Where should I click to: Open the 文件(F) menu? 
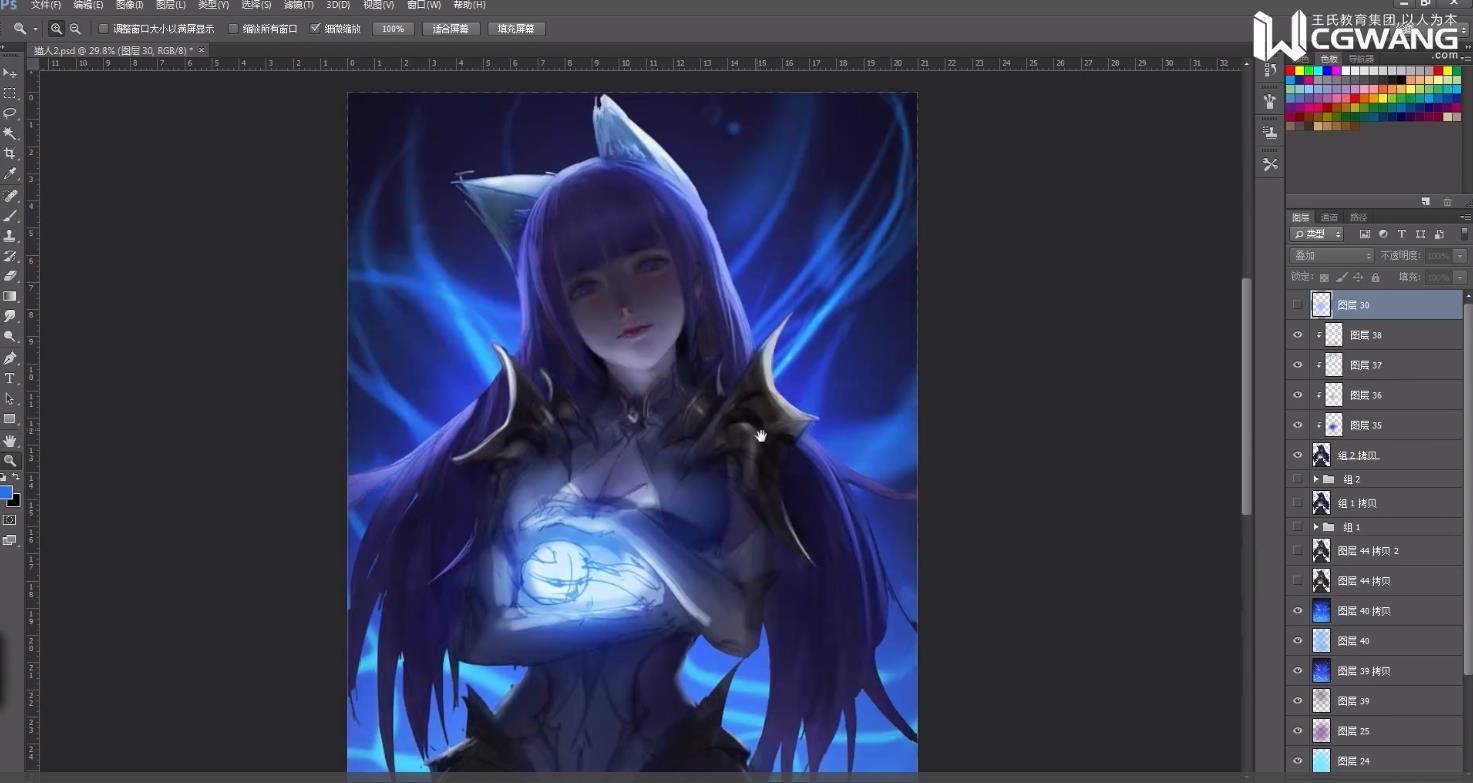pos(46,5)
